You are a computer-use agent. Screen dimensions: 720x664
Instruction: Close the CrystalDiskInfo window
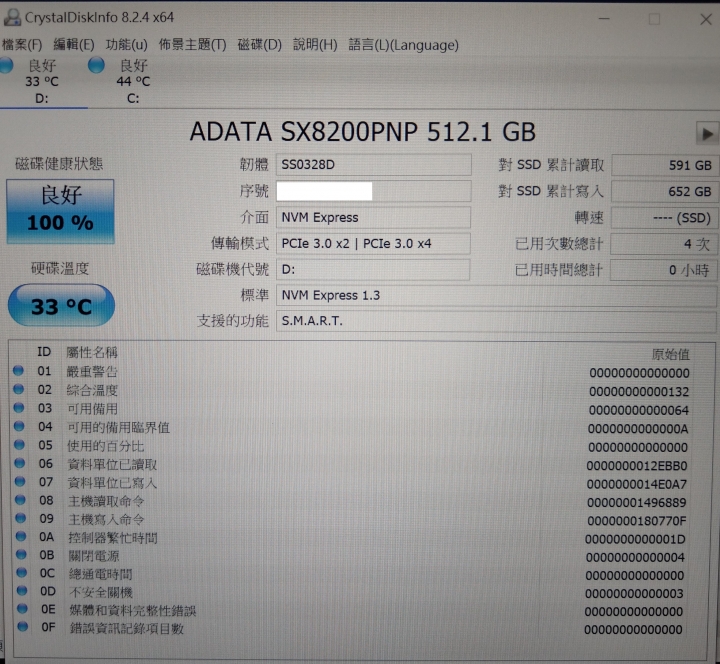click(706, 19)
